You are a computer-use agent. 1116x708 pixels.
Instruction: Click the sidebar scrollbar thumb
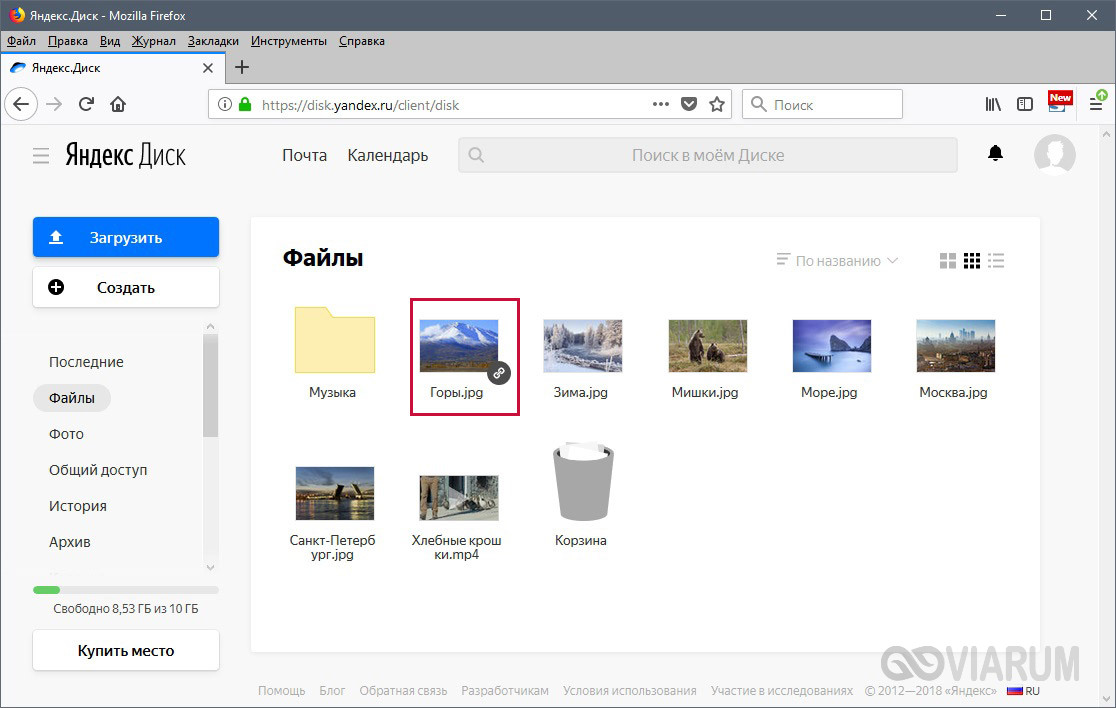(210, 386)
